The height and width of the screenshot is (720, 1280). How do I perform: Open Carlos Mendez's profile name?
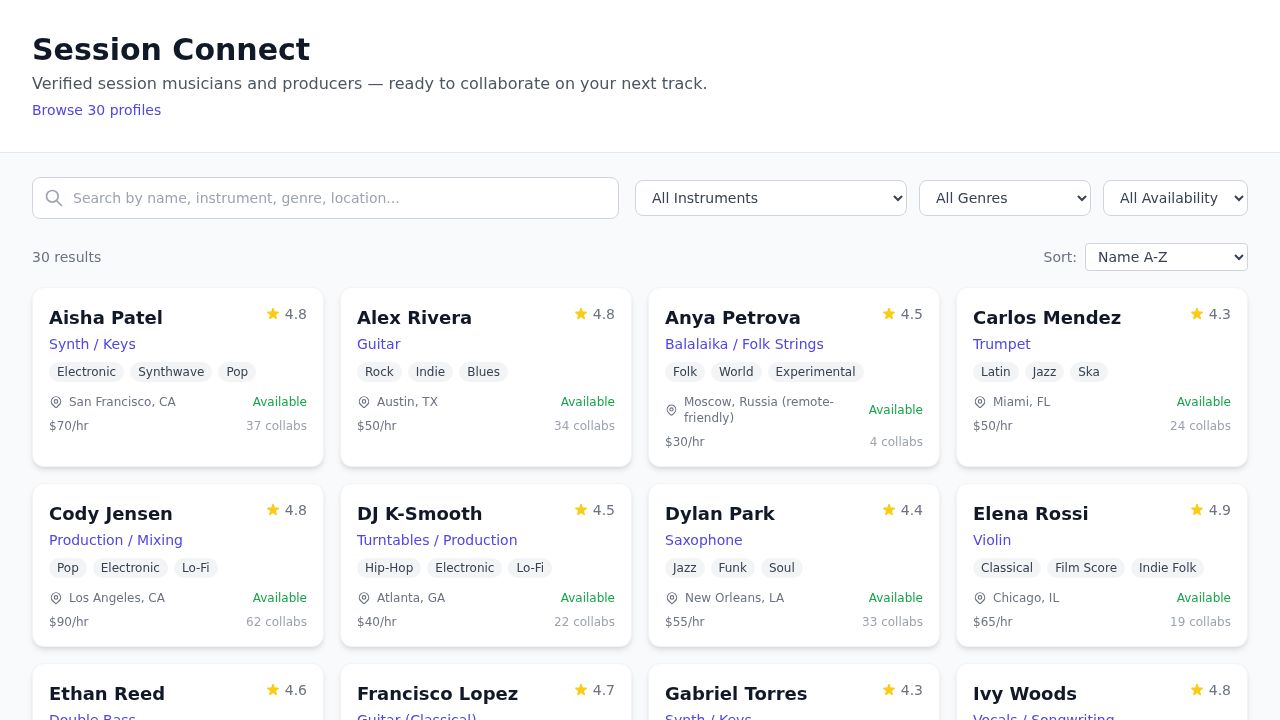[x=1047, y=317]
